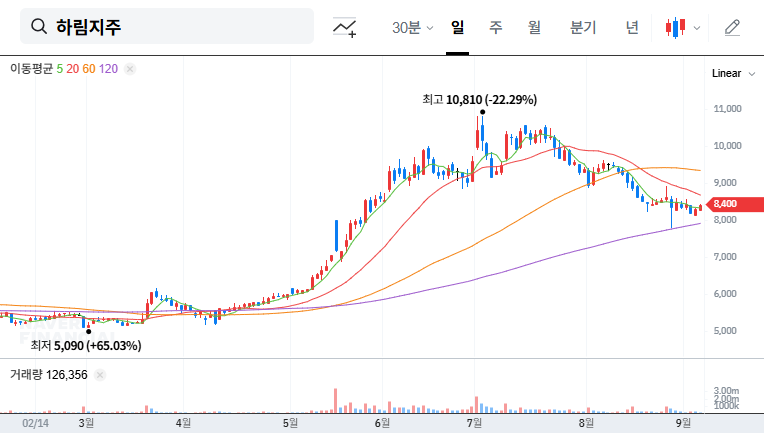Click the orange 60 moving average value
Viewport: 764px width, 433px height.
89,69
